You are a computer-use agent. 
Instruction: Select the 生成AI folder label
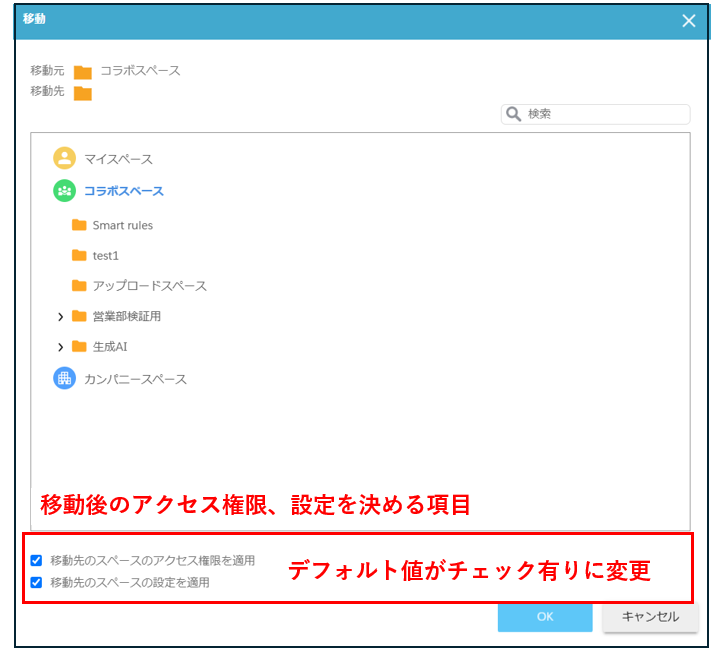pos(110,347)
